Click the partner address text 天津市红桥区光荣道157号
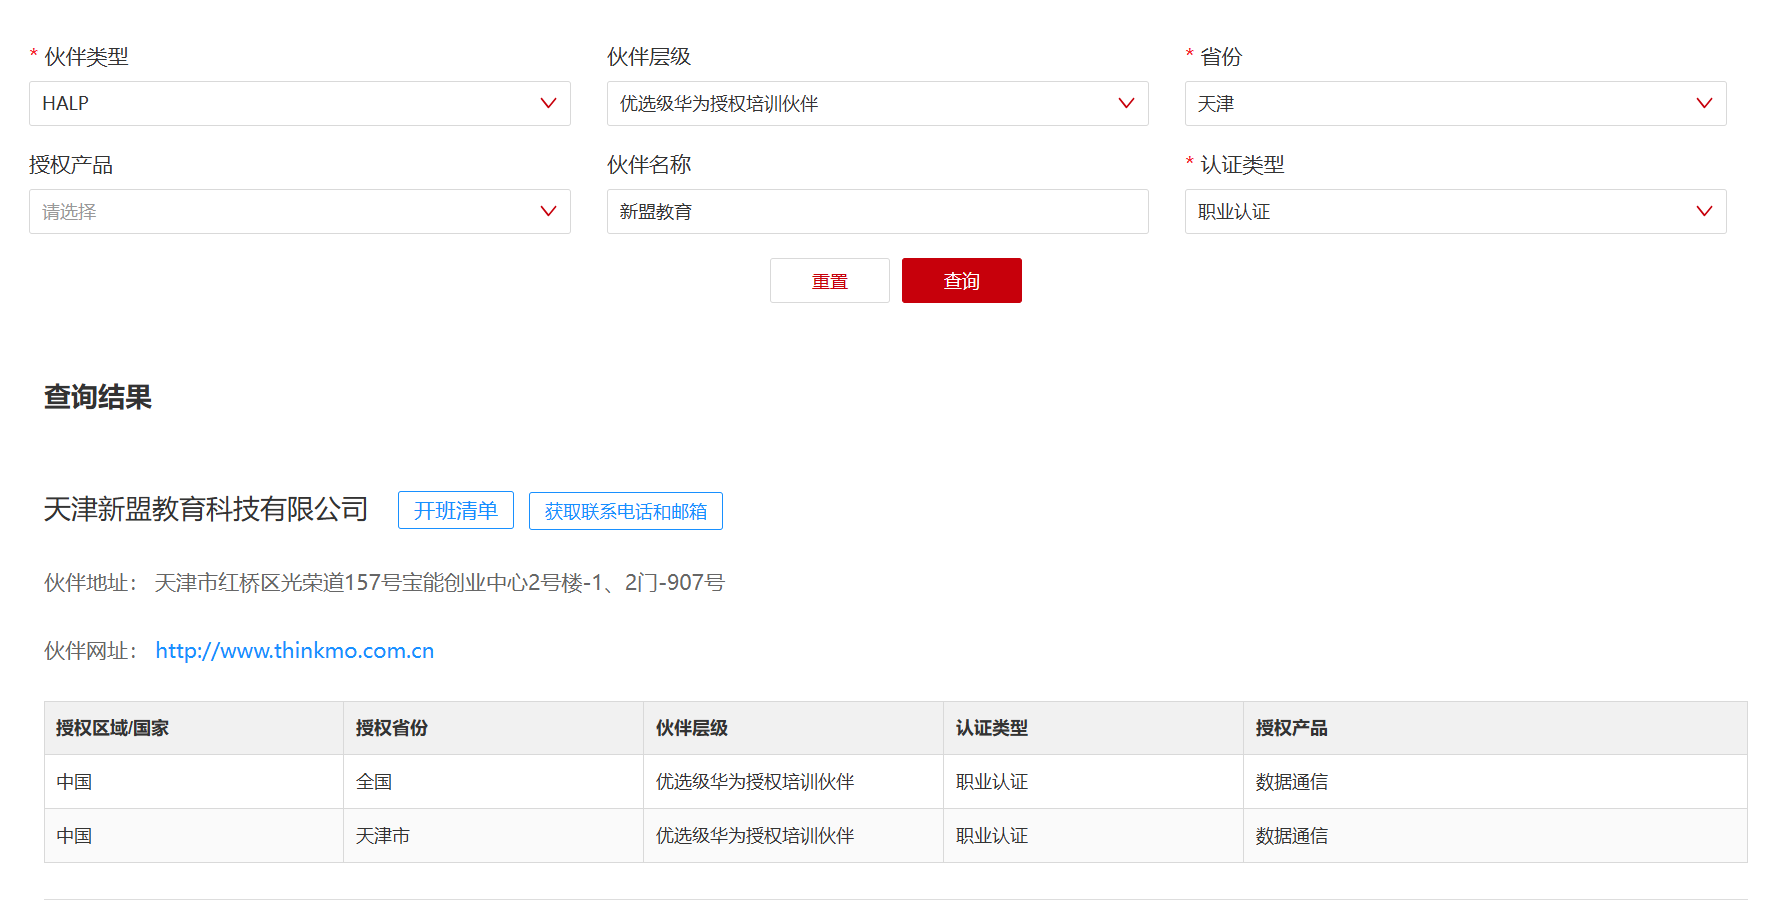This screenshot has width=1779, height=915. pyautogui.click(x=439, y=582)
